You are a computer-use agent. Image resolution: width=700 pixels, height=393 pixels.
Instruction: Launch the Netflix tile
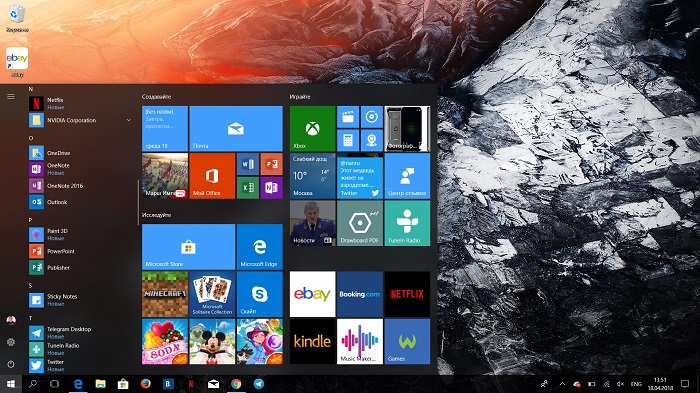[407, 294]
